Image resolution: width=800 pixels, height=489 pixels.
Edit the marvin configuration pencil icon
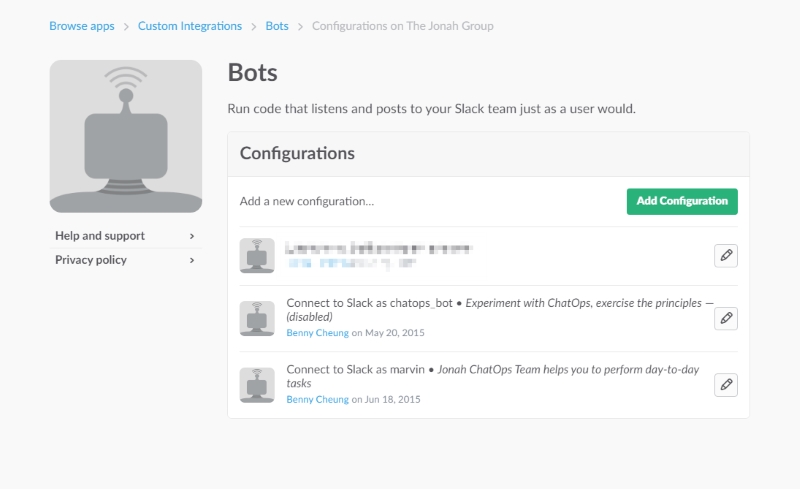tap(726, 384)
